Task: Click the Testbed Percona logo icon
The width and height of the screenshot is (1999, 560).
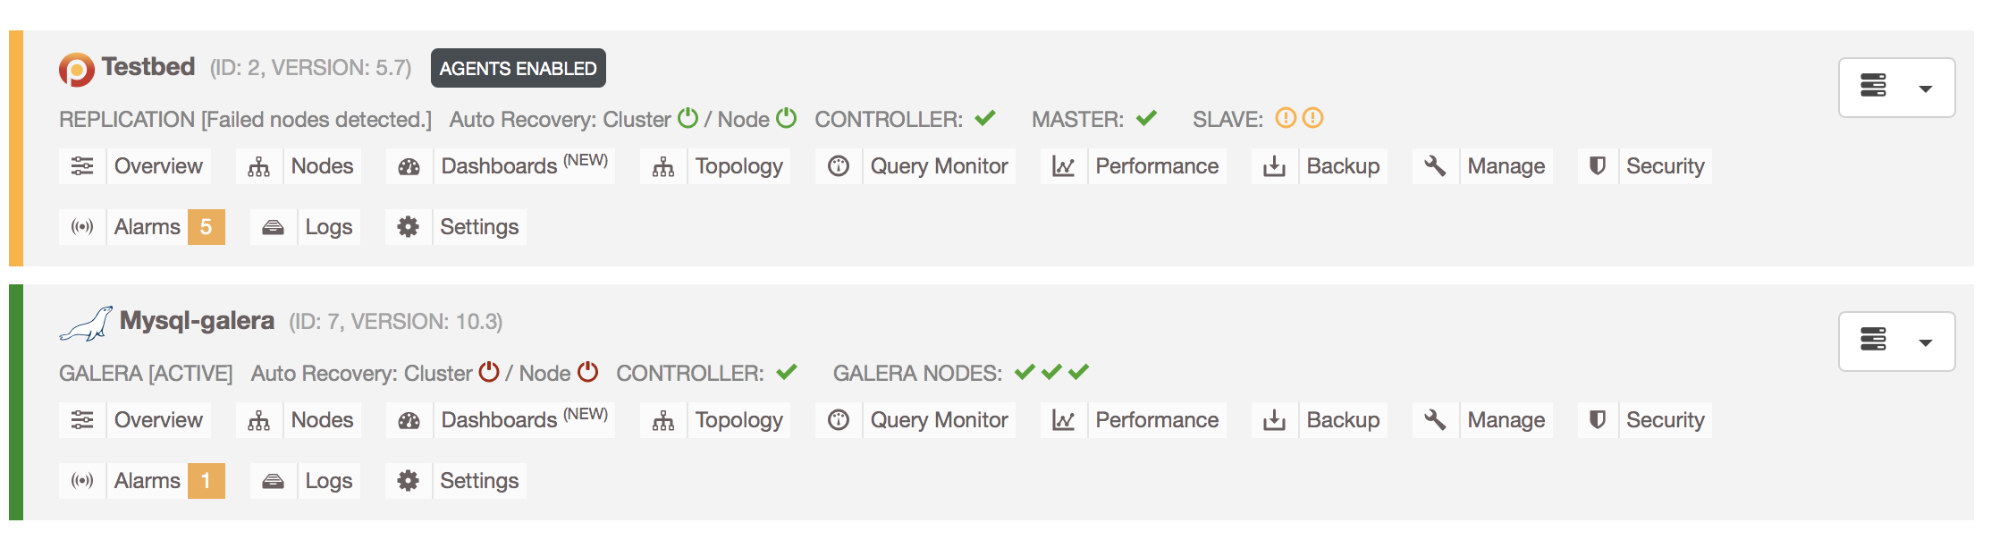Action: point(76,69)
